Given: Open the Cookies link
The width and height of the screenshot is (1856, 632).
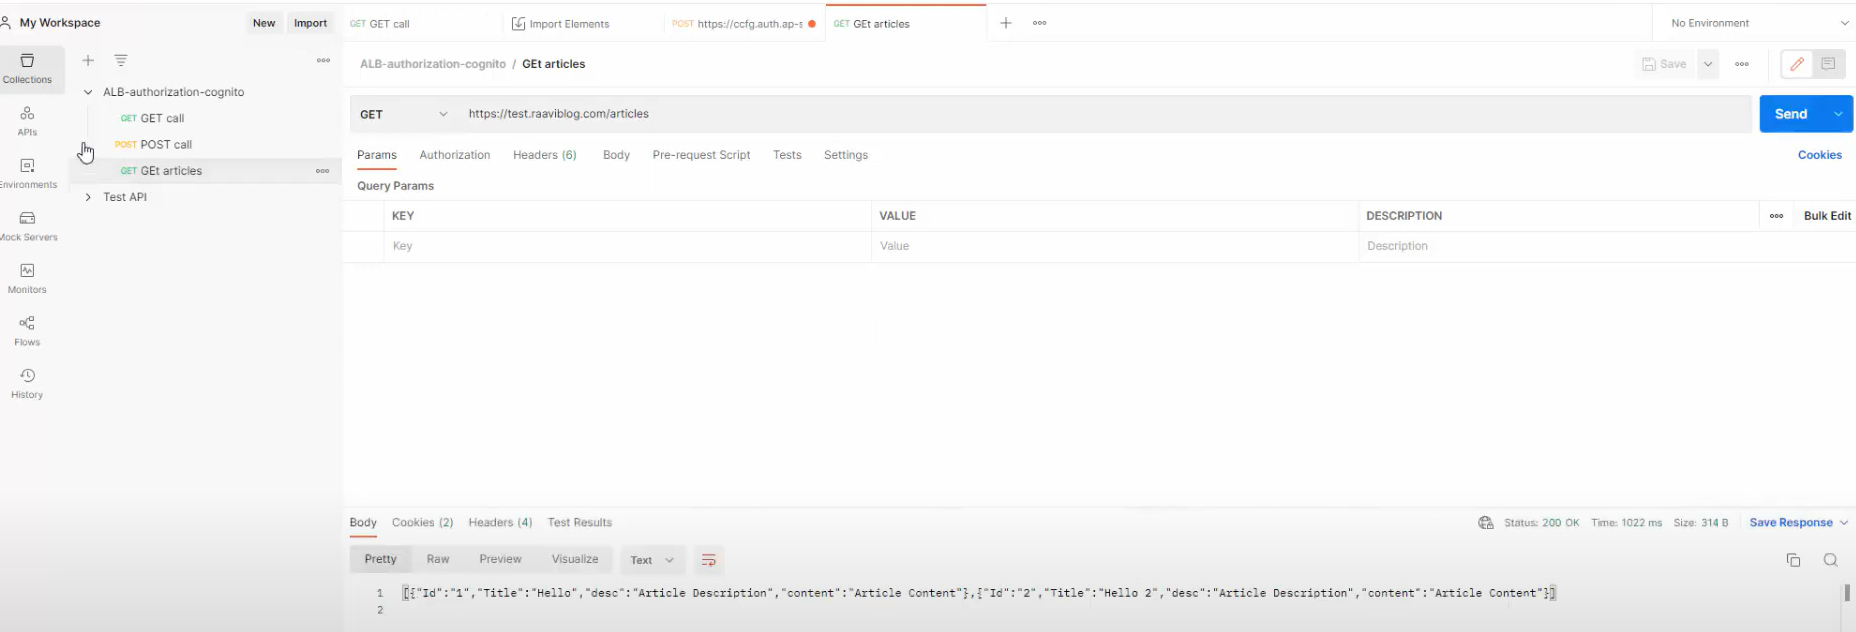Looking at the screenshot, I should [x=1819, y=155].
